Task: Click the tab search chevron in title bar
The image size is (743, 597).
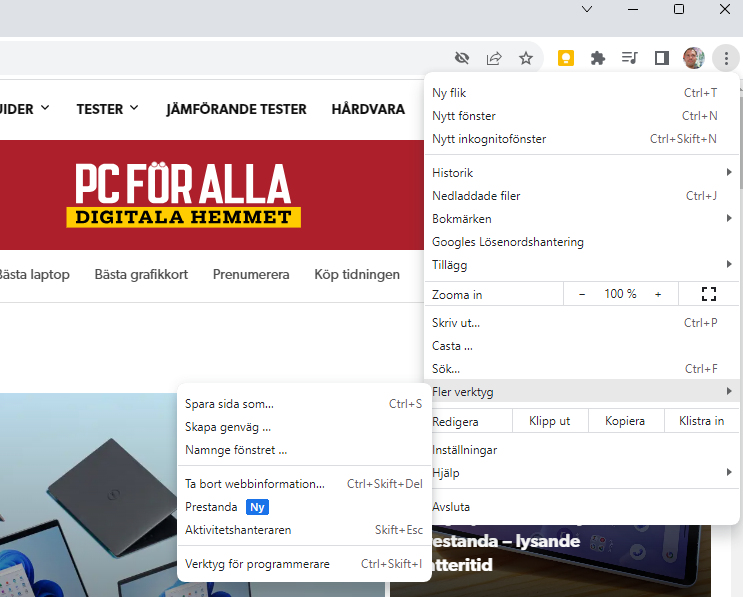Action: click(587, 9)
